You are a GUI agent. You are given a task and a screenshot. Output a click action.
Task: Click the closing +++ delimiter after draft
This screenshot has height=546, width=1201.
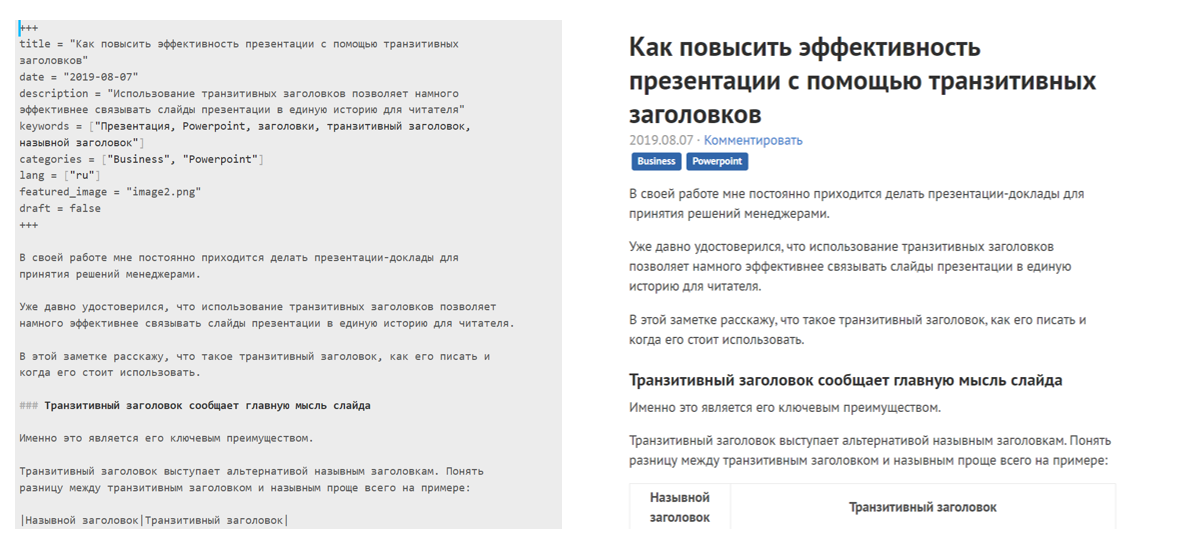[x=28, y=225]
